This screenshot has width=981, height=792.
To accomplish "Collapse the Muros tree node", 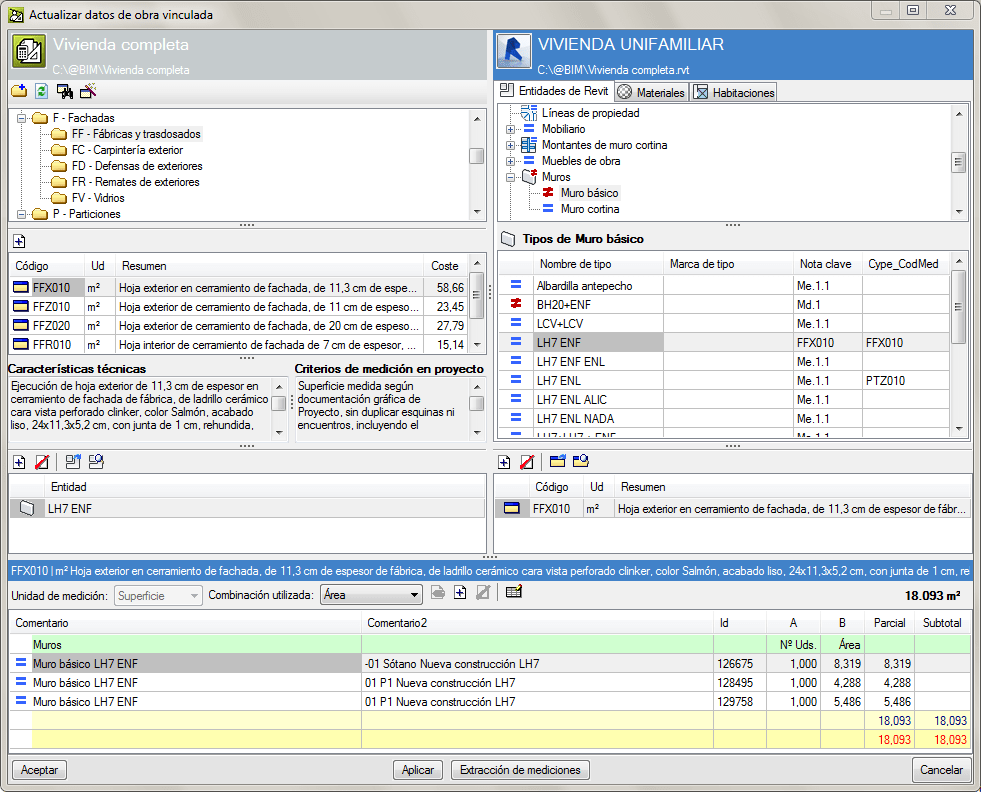I will pyautogui.click(x=510, y=177).
